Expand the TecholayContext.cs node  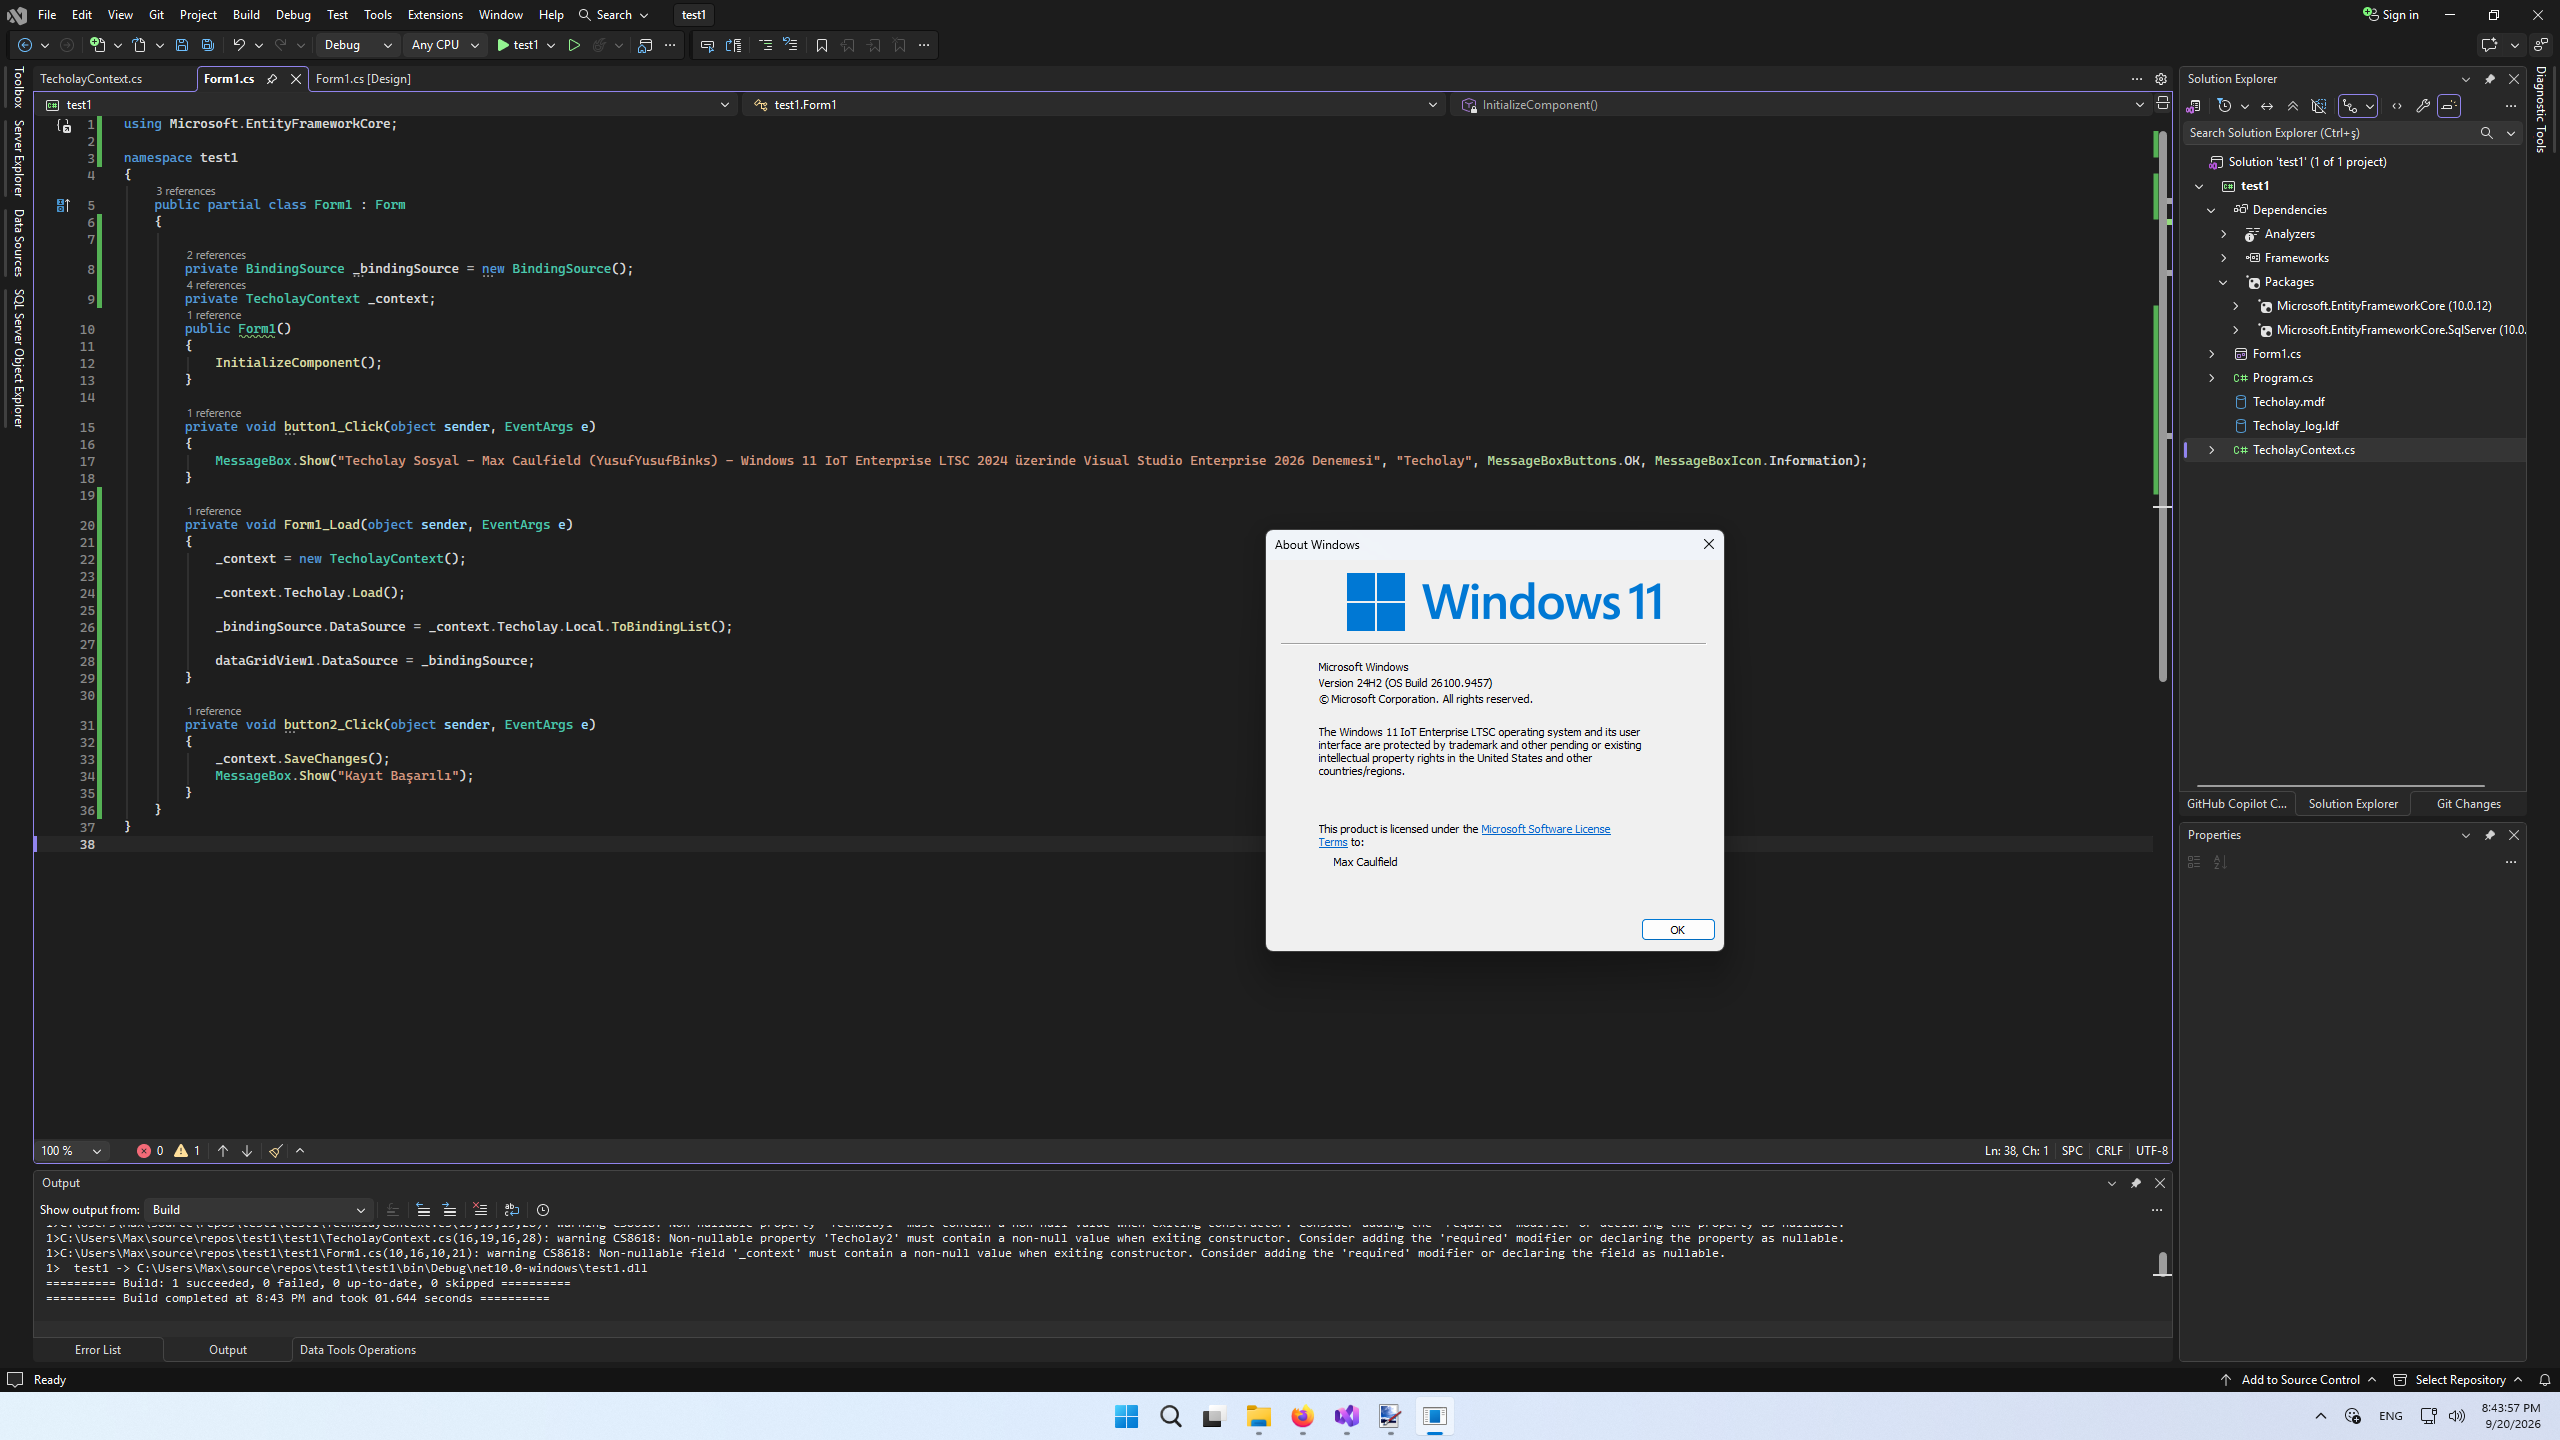pos(2211,450)
